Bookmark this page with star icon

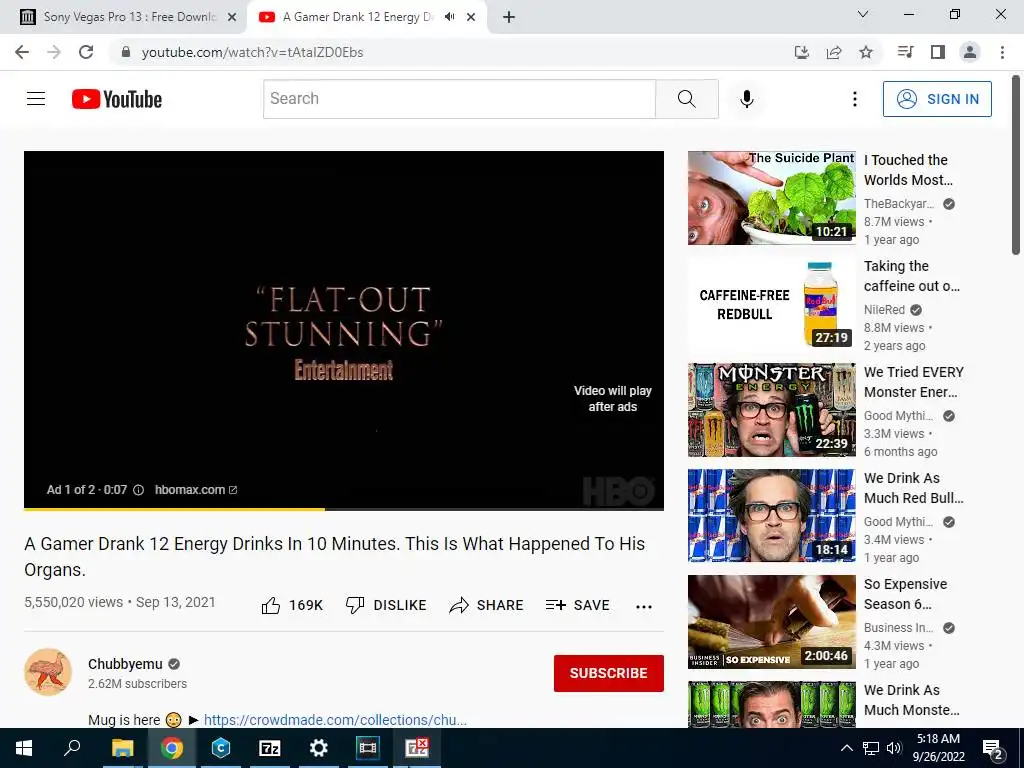866,52
